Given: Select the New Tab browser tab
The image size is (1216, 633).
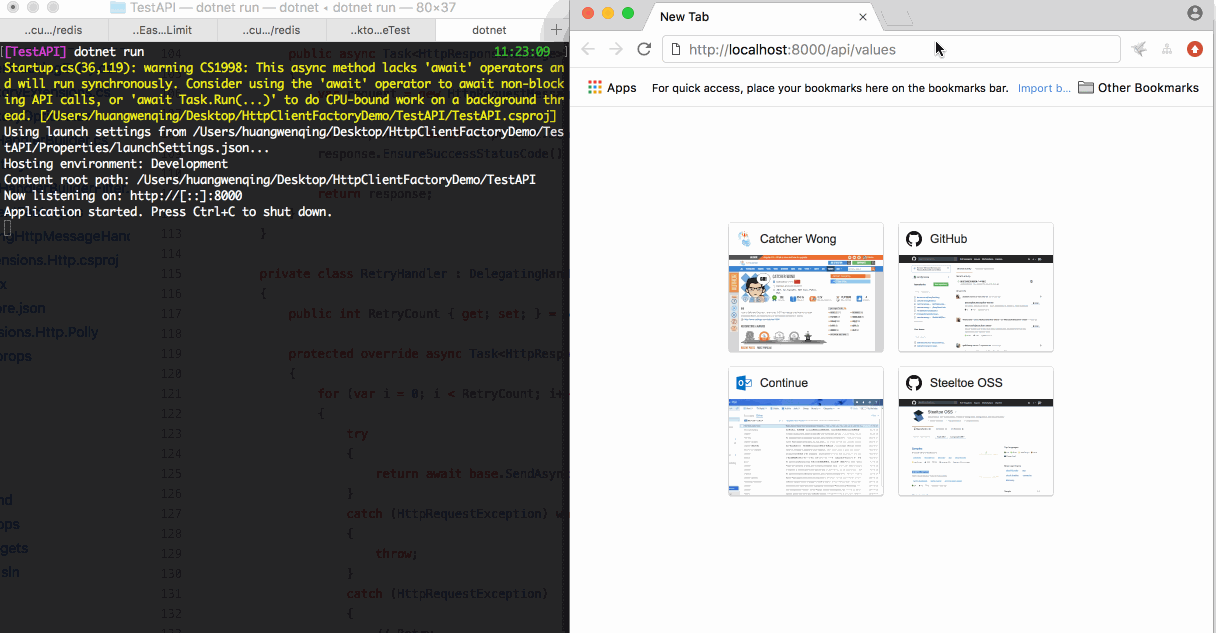Looking at the screenshot, I should point(760,17).
